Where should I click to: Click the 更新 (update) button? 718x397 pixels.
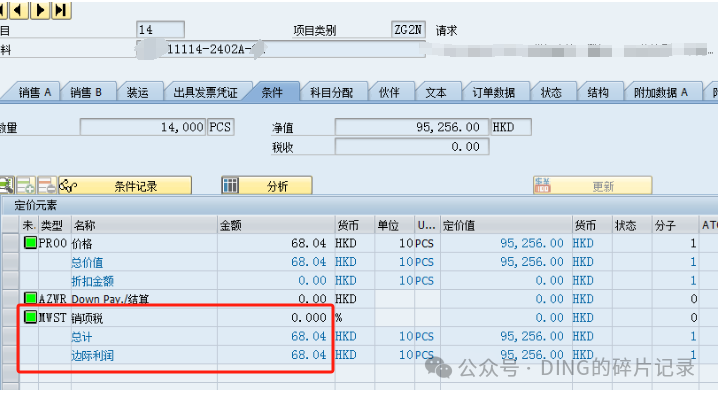point(593,185)
